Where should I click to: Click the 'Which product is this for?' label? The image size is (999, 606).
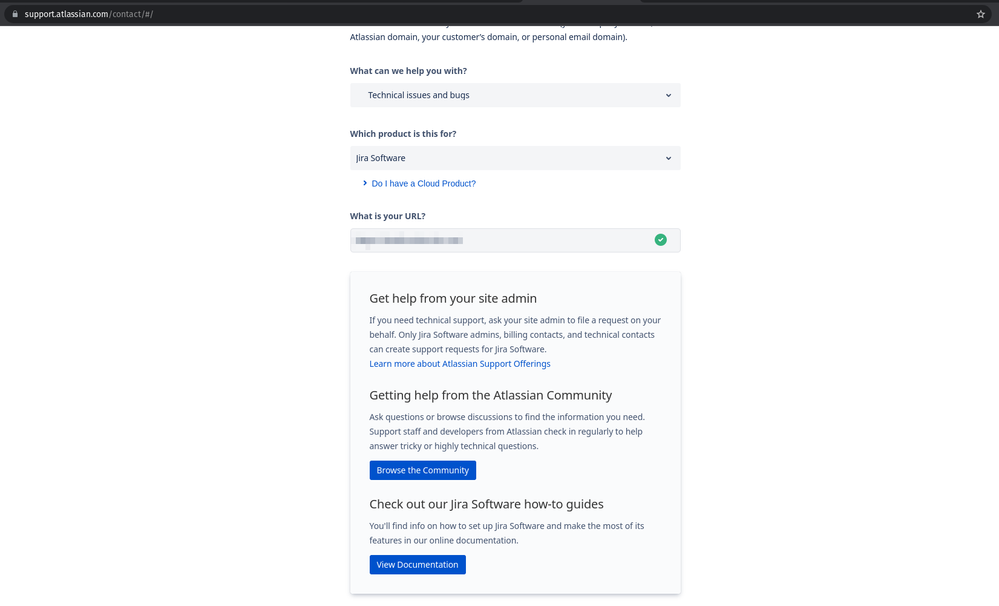[x=403, y=134]
